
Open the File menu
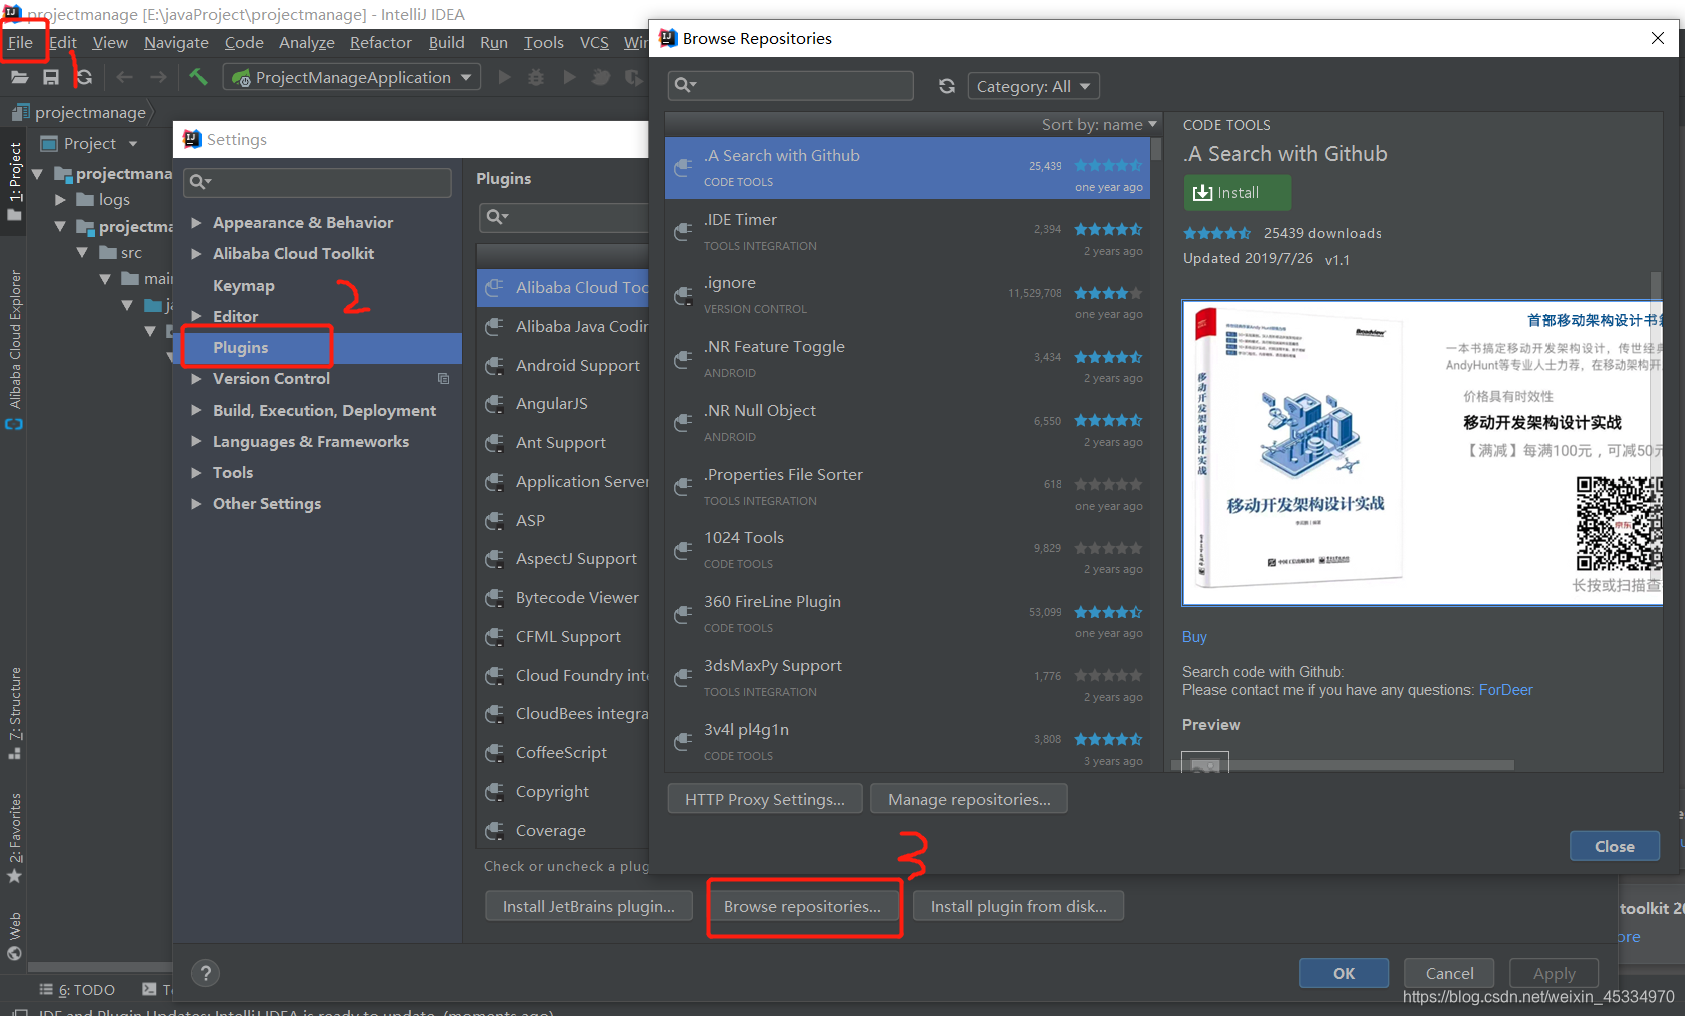click(x=21, y=42)
